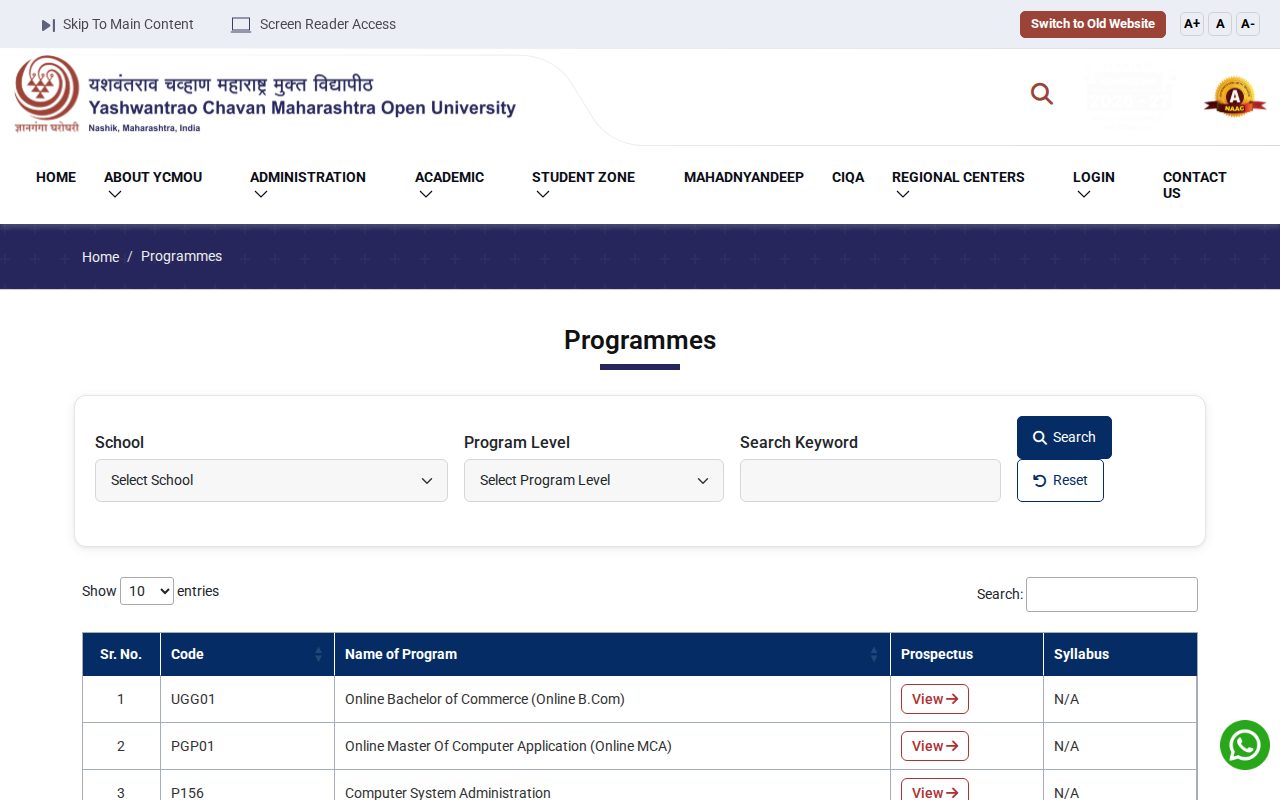The image size is (1280, 800).
Task: Click the Reset filter button
Action: coord(1060,480)
